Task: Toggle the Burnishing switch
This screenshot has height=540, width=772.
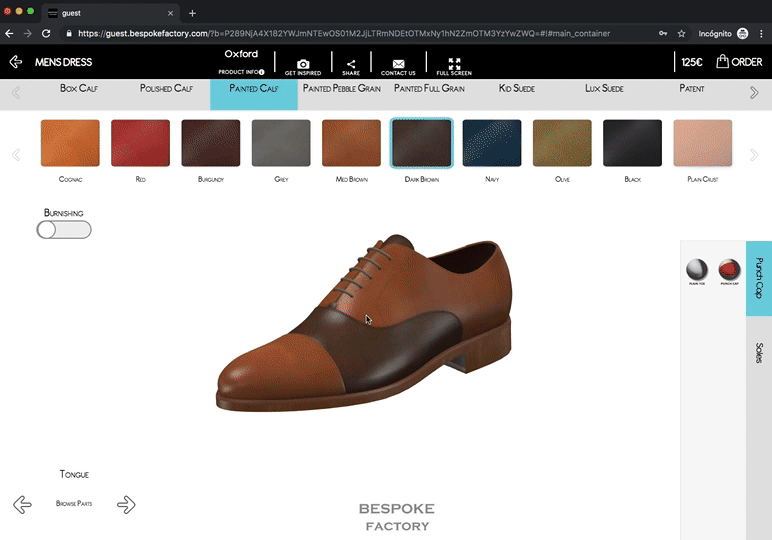Action: (64, 230)
